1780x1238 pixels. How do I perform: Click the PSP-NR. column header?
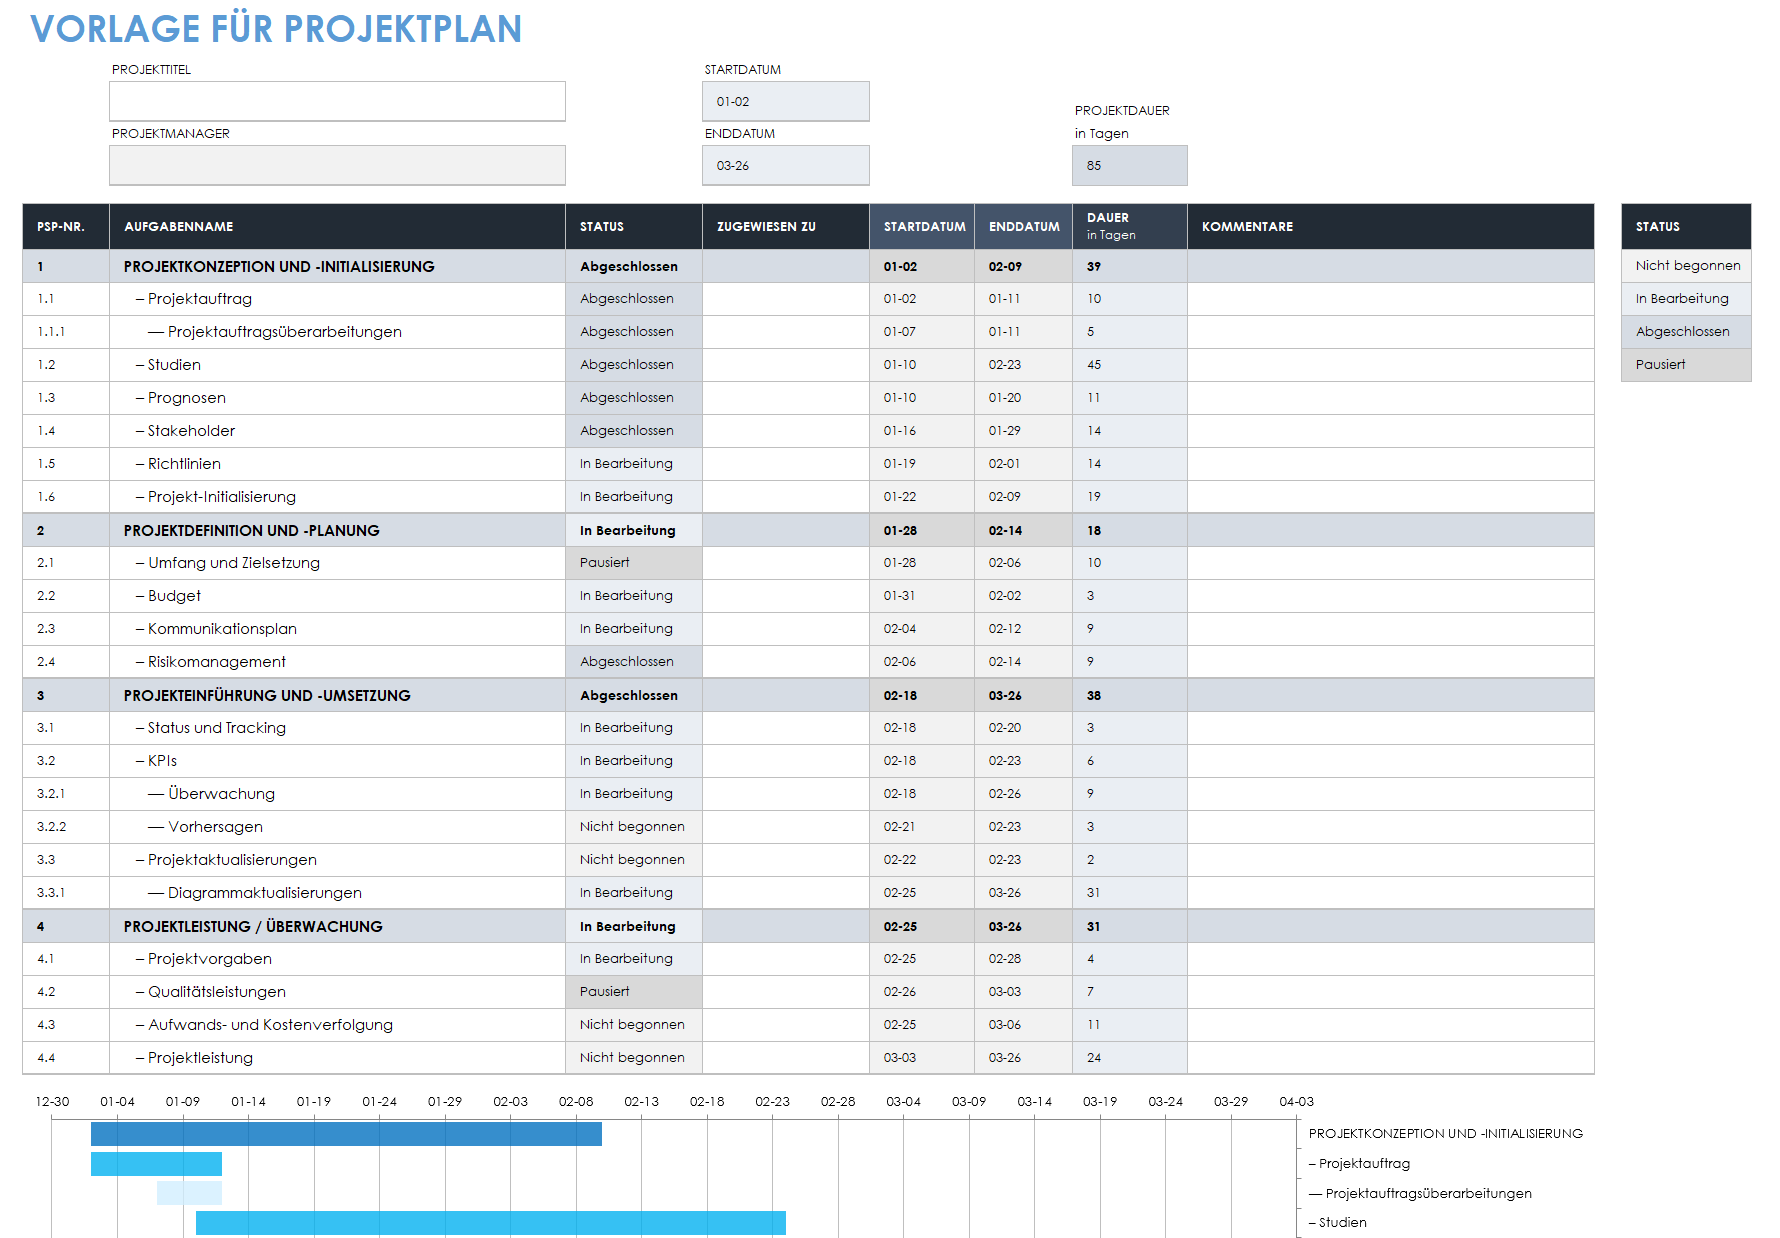click(66, 227)
